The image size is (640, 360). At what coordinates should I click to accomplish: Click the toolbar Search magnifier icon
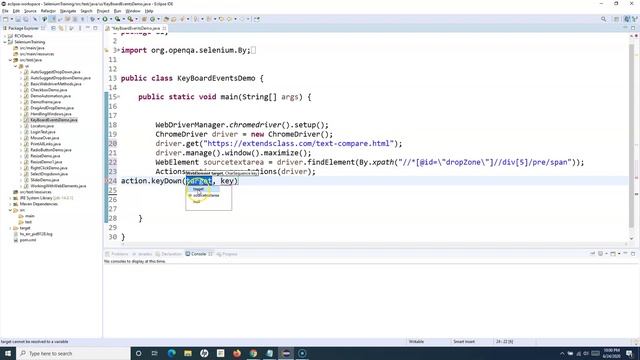pos(603,19)
